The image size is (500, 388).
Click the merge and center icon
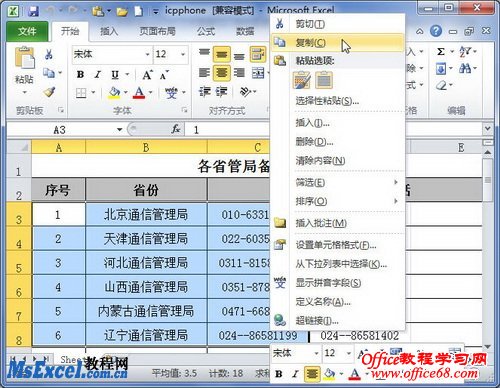coord(258,72)
